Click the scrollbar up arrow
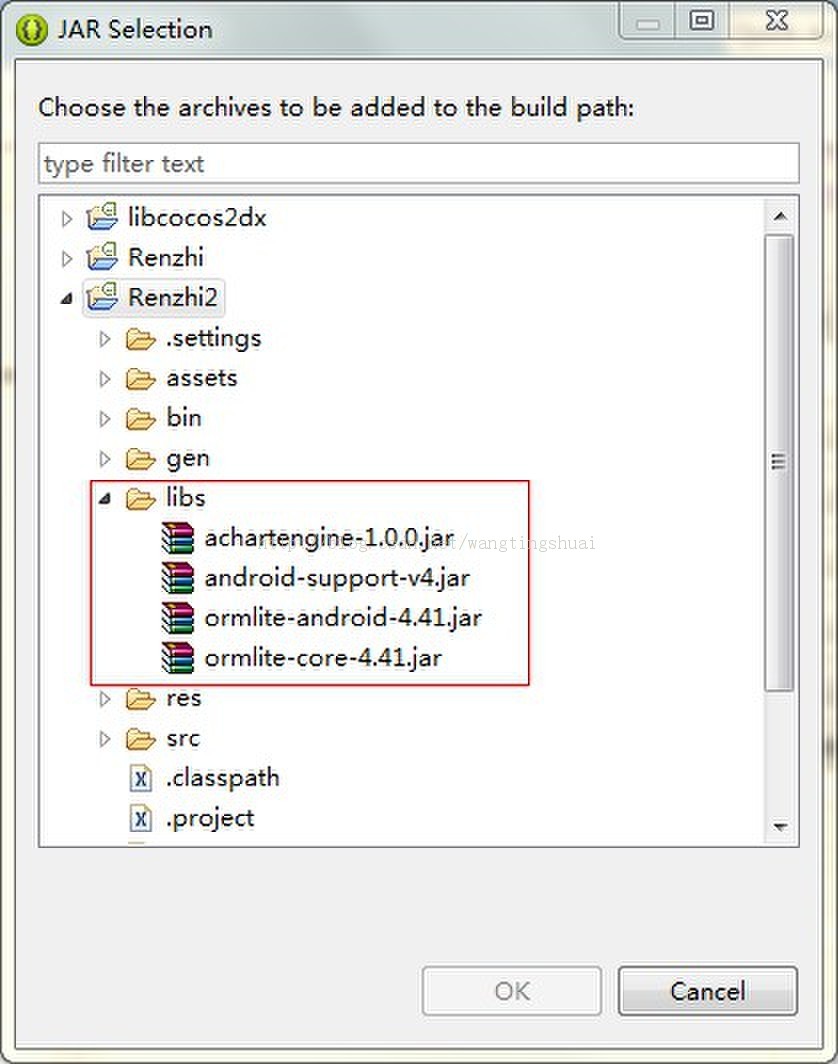This screenshot has height=1064, width=838. pyautogui.click(x=780, y=216)
